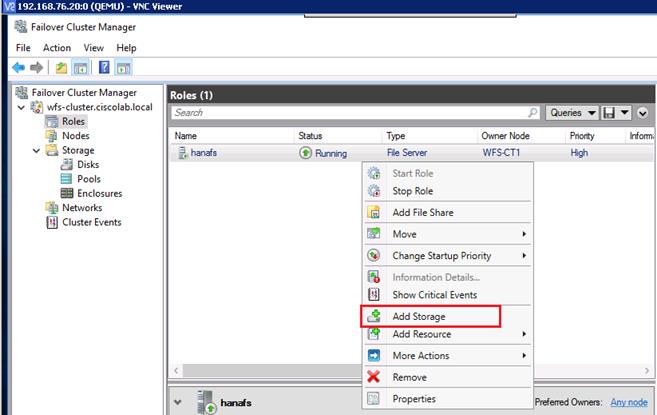657x415 pixels.
Task: Open the File menu
Action: click(23, 48)
